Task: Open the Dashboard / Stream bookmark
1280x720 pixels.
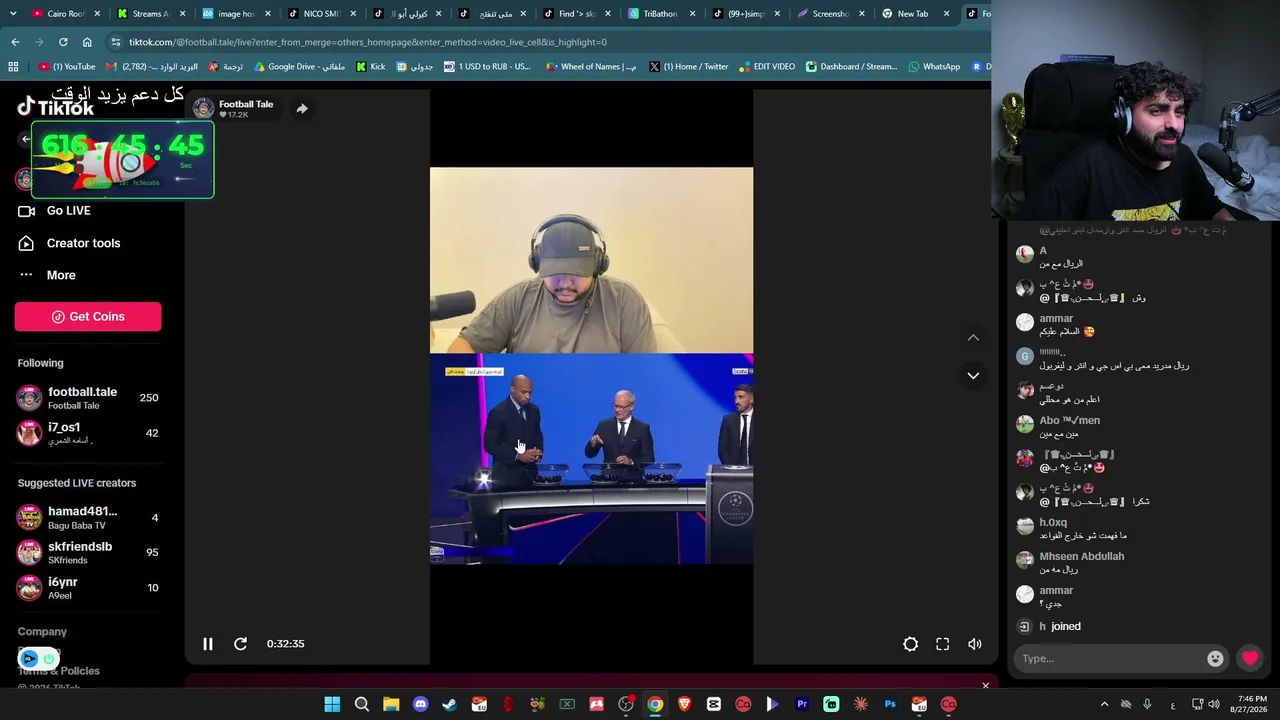Action: click(851, 67)
